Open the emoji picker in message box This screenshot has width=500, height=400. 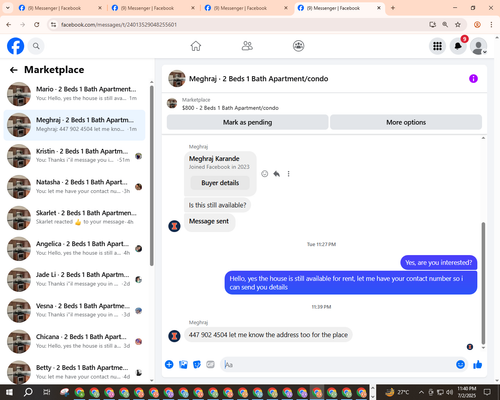[460, 364]
